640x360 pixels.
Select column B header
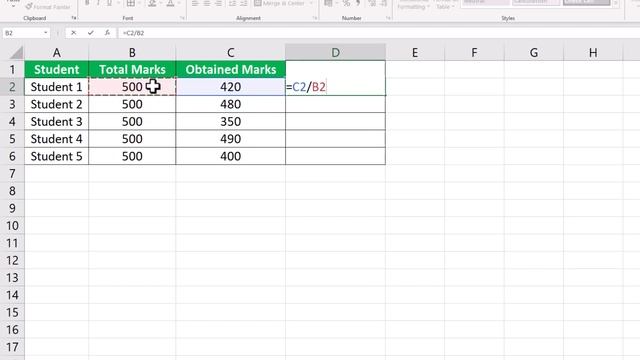coord(132,53)
